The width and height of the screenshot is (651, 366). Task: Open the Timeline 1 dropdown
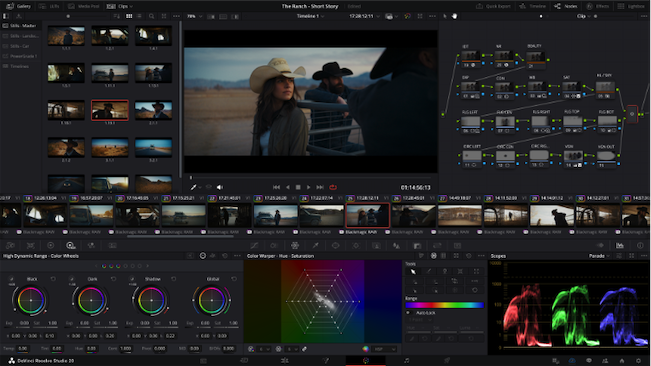point(310,16)
